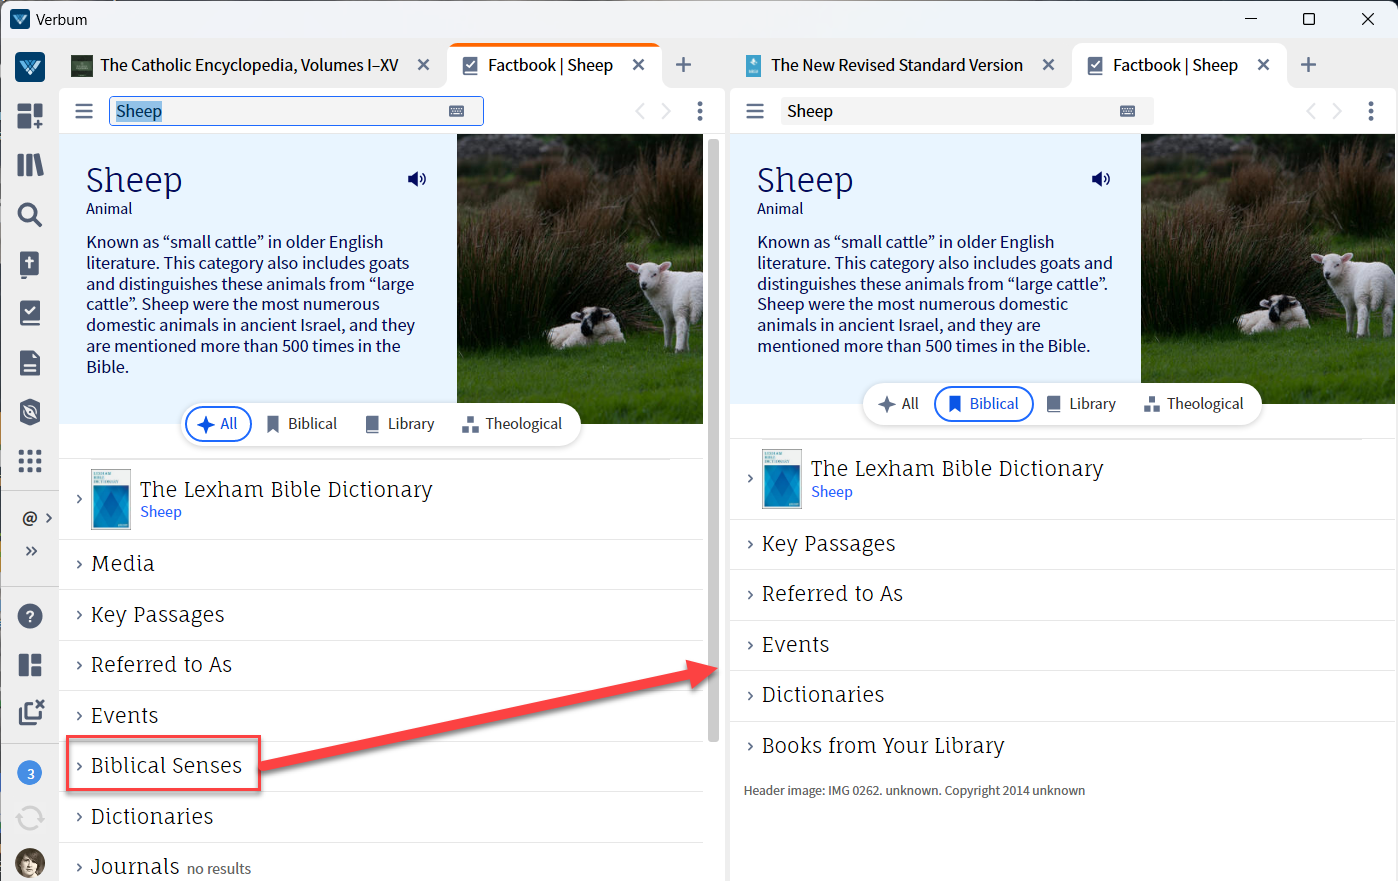Image resolution: width=1398 pixels, height=881 pixels.
Task: Select the Biblical filter in left panel
Action: pyautogui.click(x=302, y=424)
